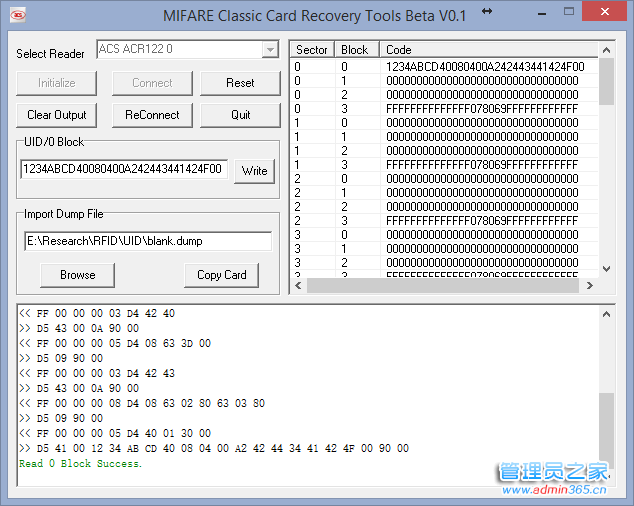This screenshot has height=506, width=634.
Task: Click log line starting '>> D5 41 00 12 34 AB CD'
Action: (214, 449)
